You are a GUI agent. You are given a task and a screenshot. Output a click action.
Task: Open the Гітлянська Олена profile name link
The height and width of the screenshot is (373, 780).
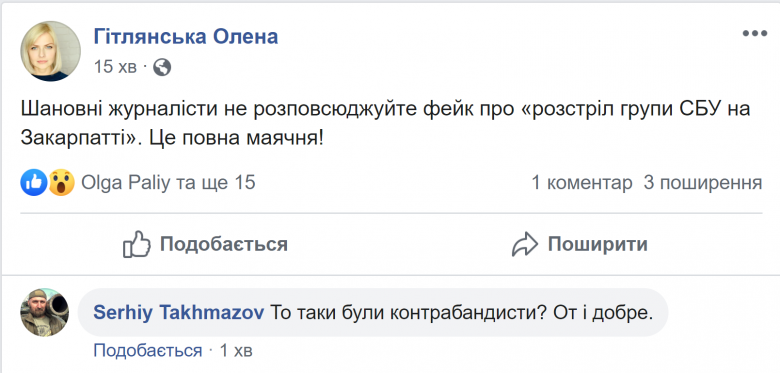click(x=186, y=37)
